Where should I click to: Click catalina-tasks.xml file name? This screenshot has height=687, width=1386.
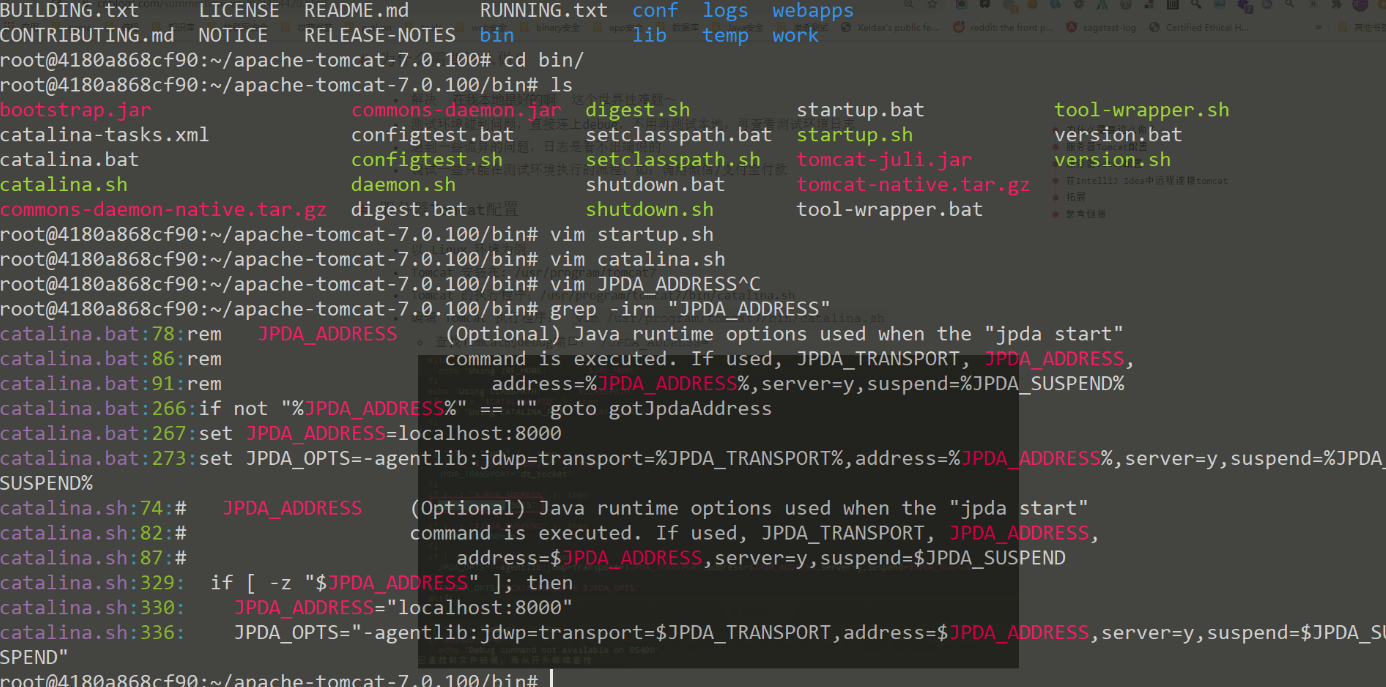(105, 135)
